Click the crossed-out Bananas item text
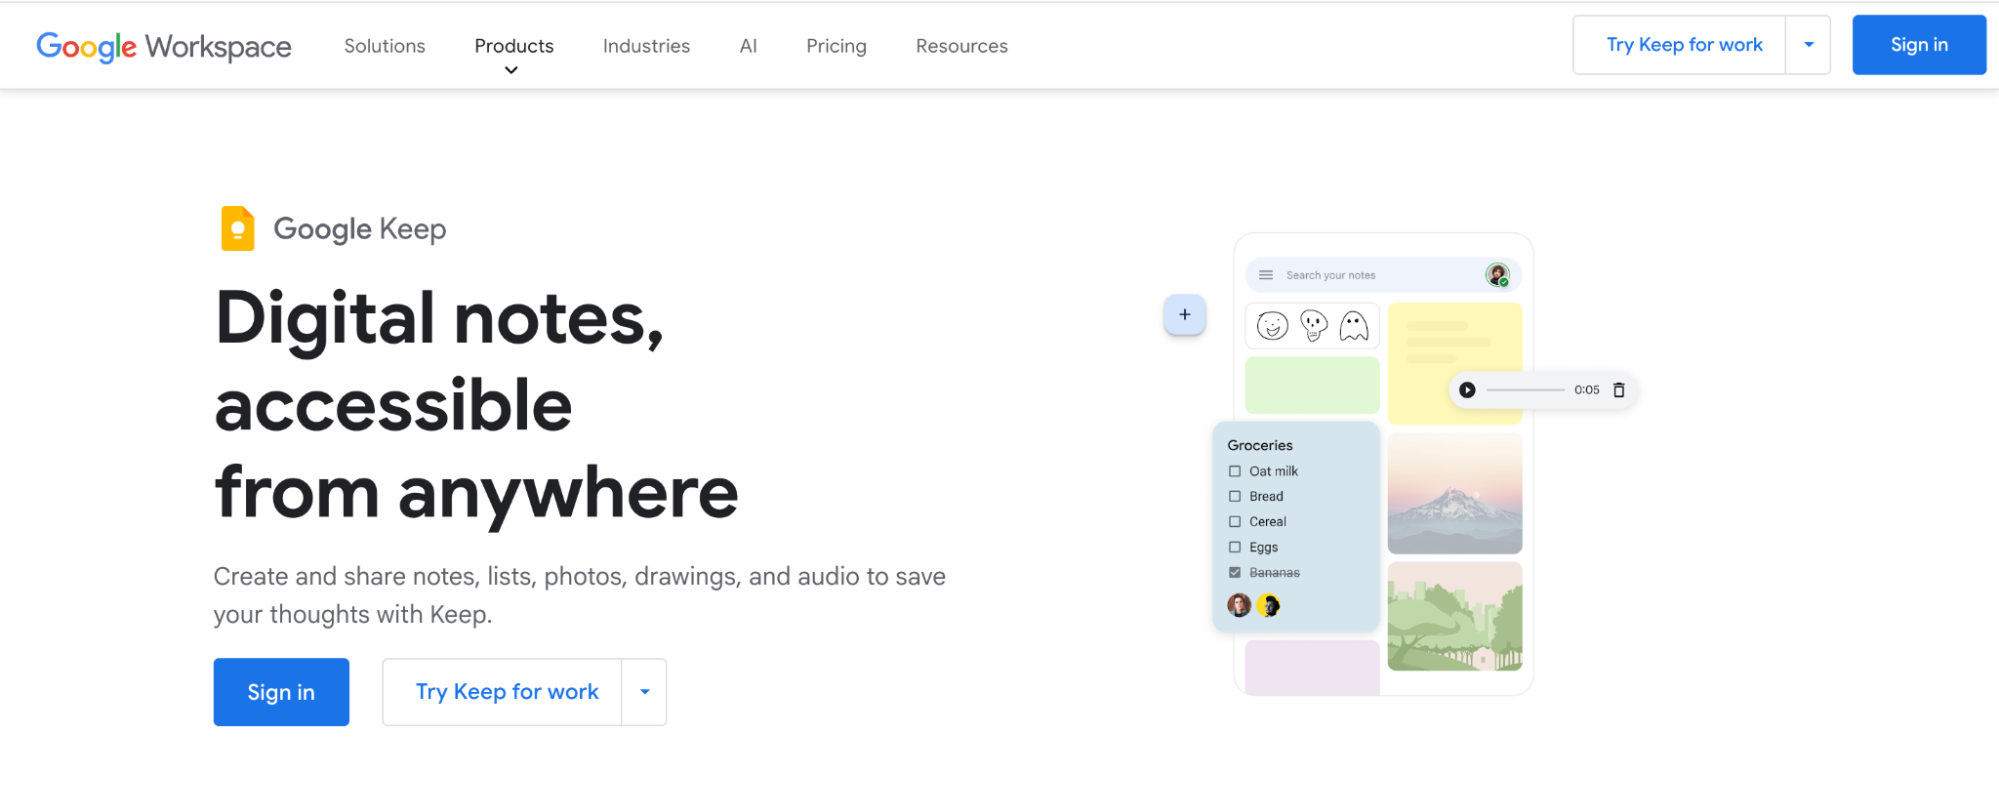This screenshot has height=792, width=1999. tap(1274, 573)
